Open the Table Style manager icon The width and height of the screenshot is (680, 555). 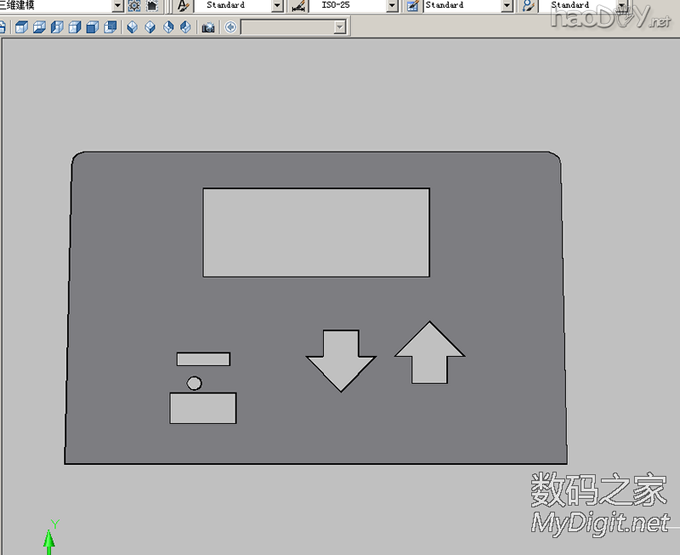click(412, 6)
